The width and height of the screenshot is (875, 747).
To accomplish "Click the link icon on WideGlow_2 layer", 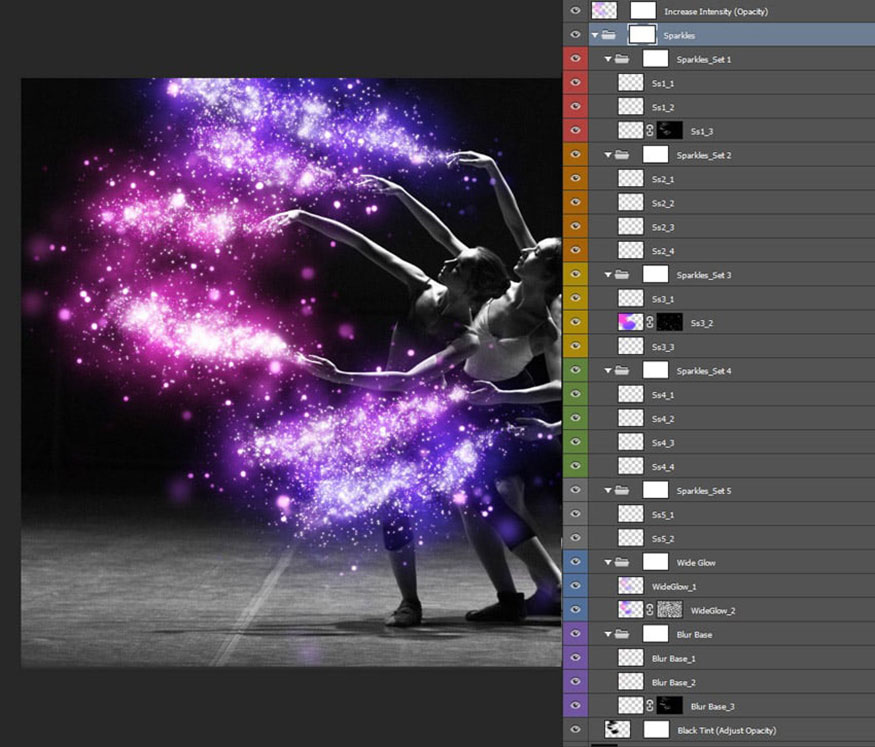I will [x=650, y=610].
